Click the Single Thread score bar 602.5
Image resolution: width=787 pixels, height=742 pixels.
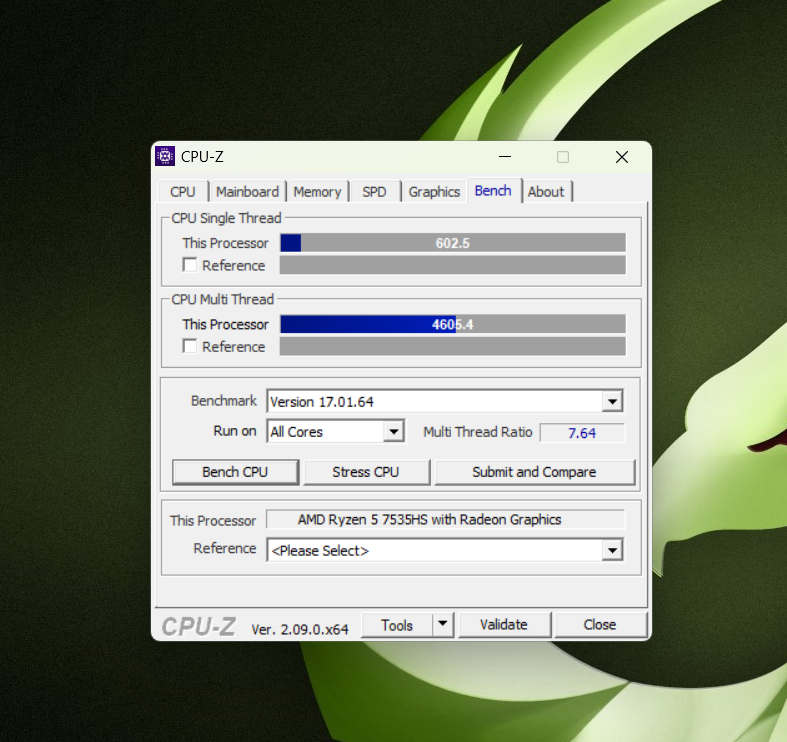[453, 243]
